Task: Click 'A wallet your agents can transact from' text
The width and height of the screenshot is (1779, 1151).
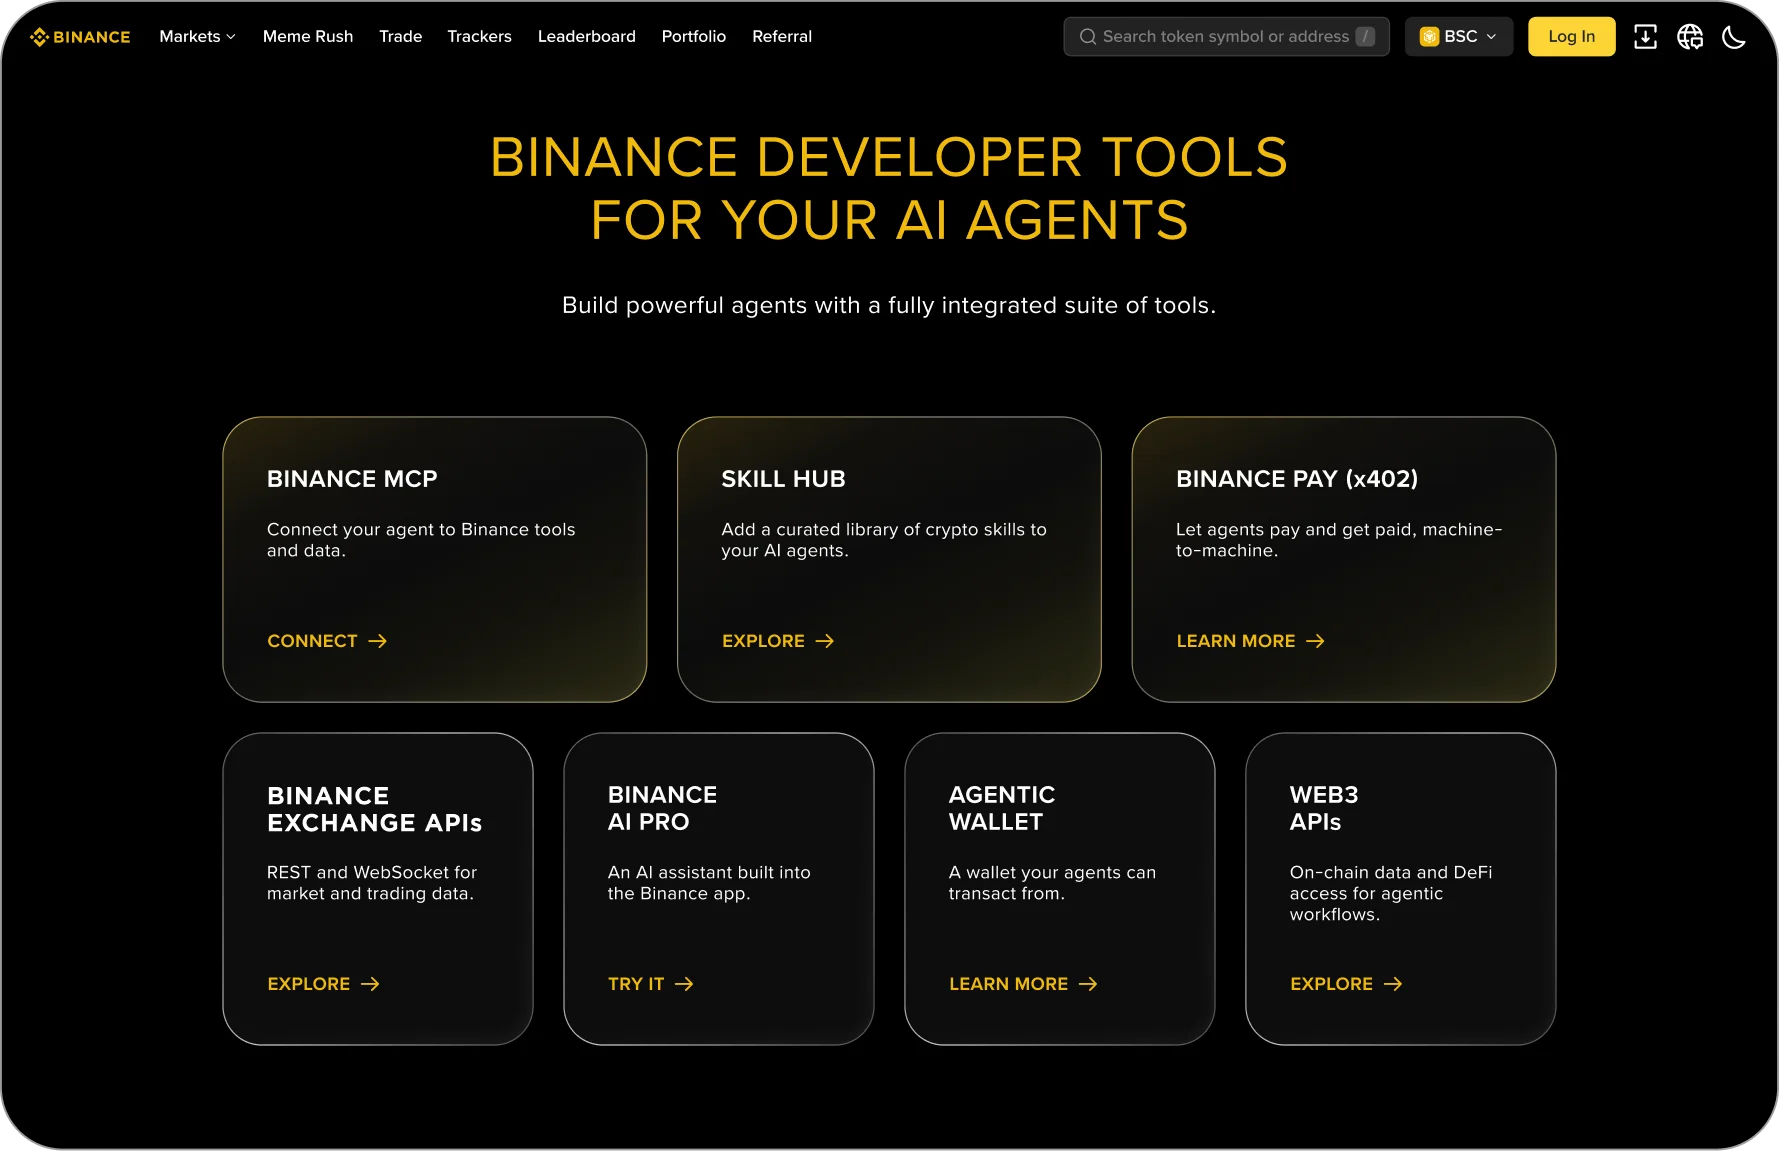Action: (x=1052, y=883)
